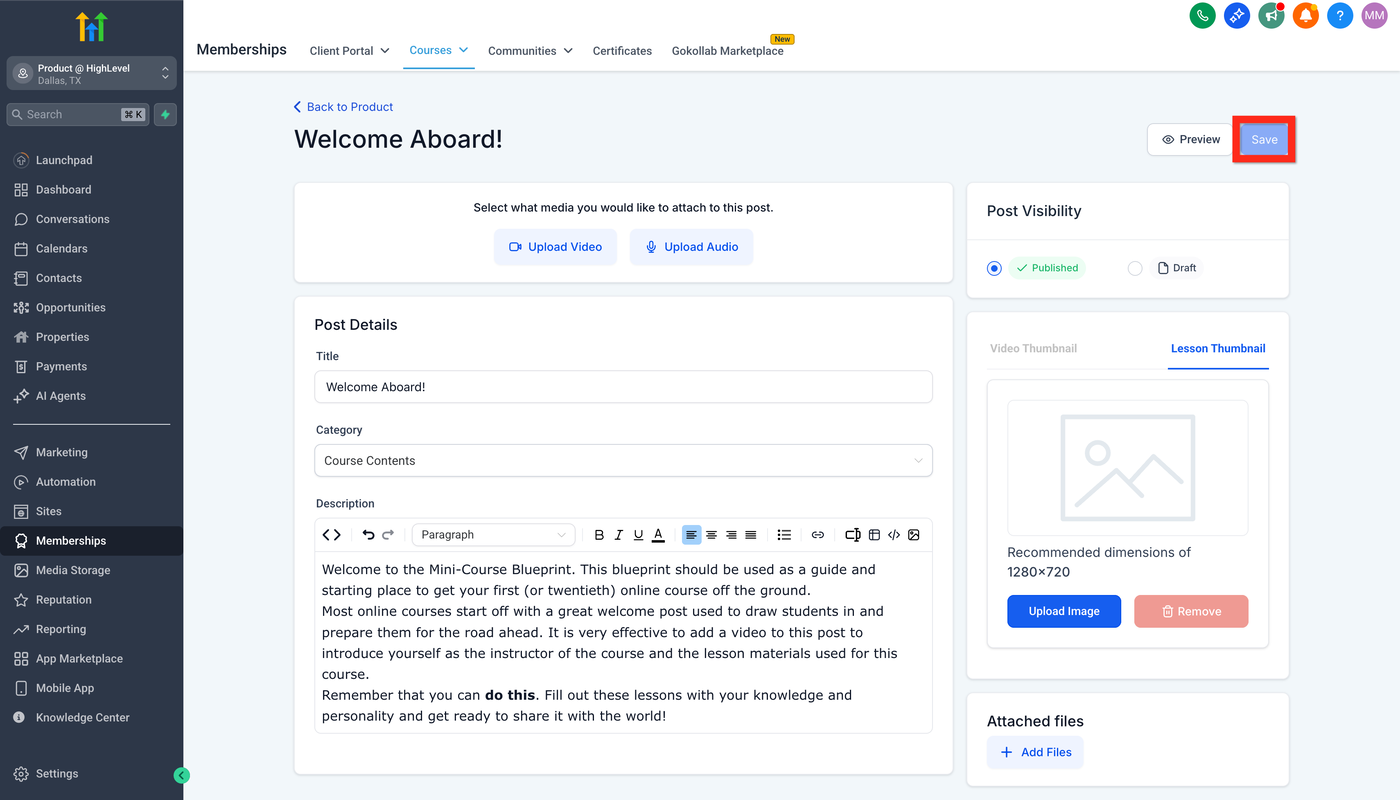The height and width of the screenshot is (800, 1400).
Task: Select the Published visibility radio button
Action: 994,268
